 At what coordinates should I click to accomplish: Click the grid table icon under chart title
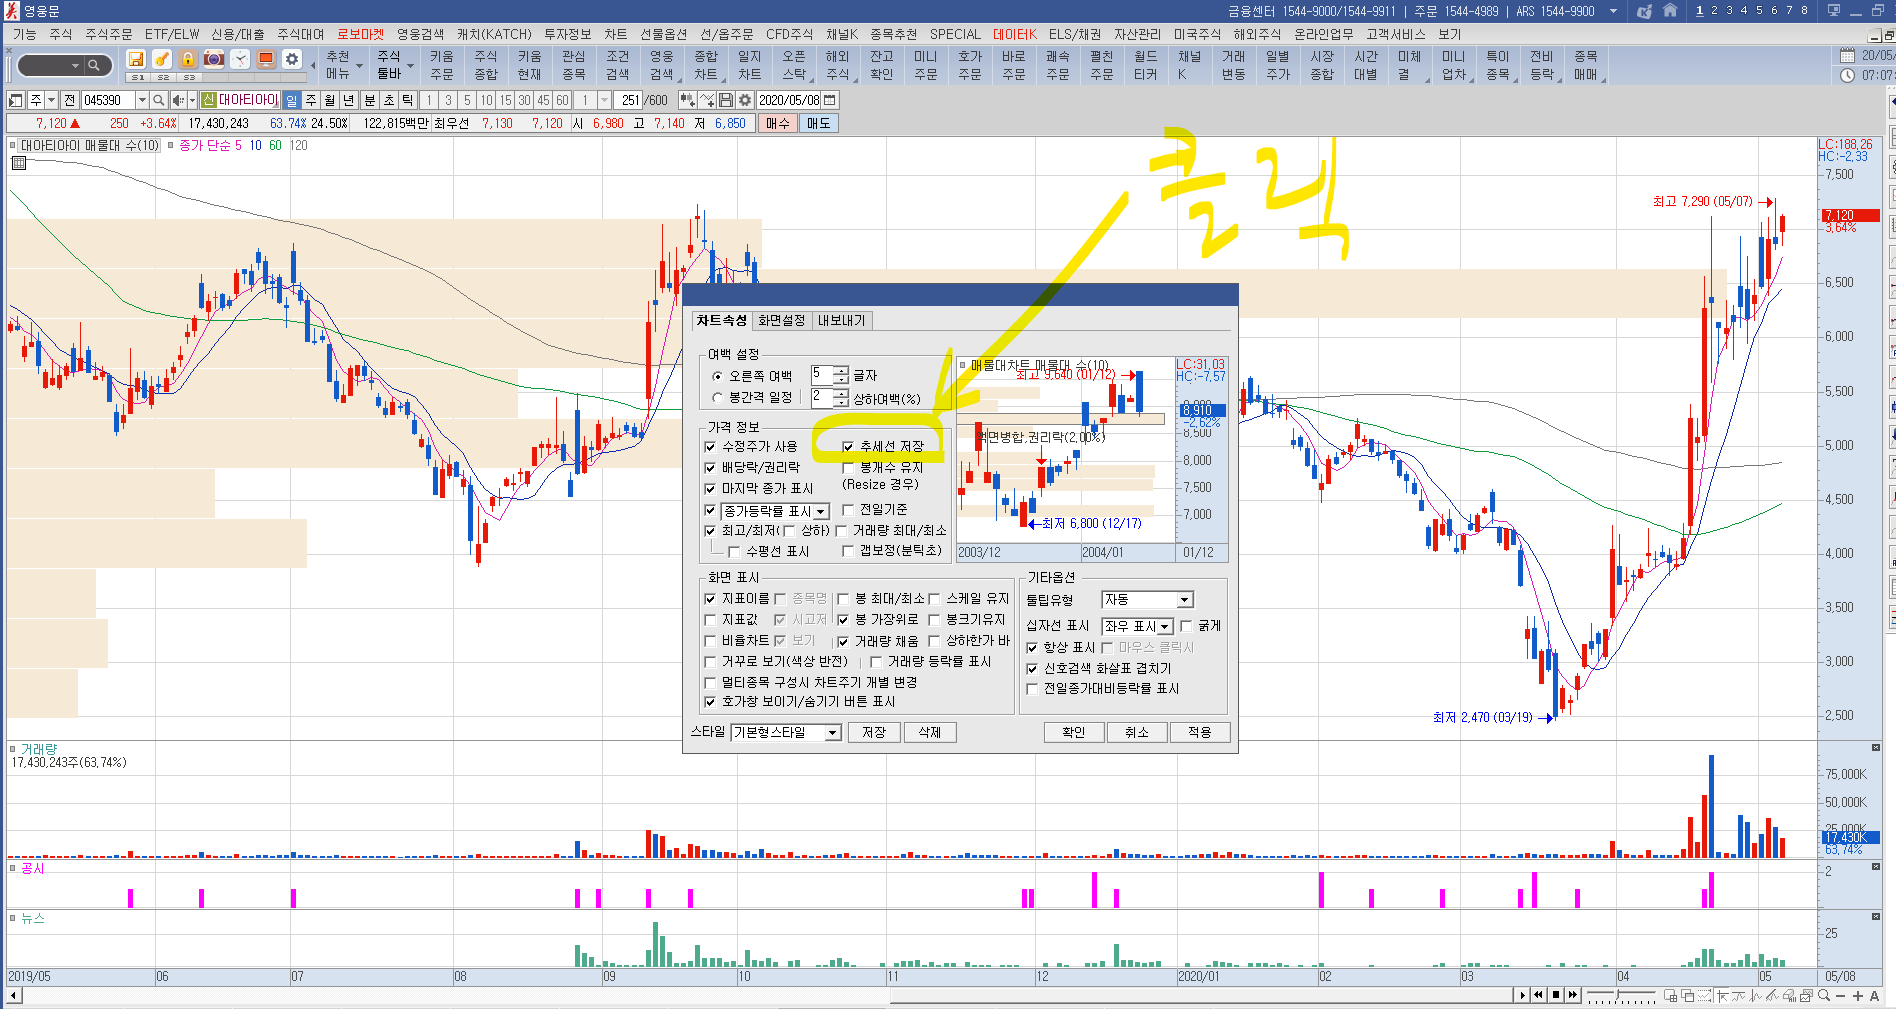[x=18, y=163]
